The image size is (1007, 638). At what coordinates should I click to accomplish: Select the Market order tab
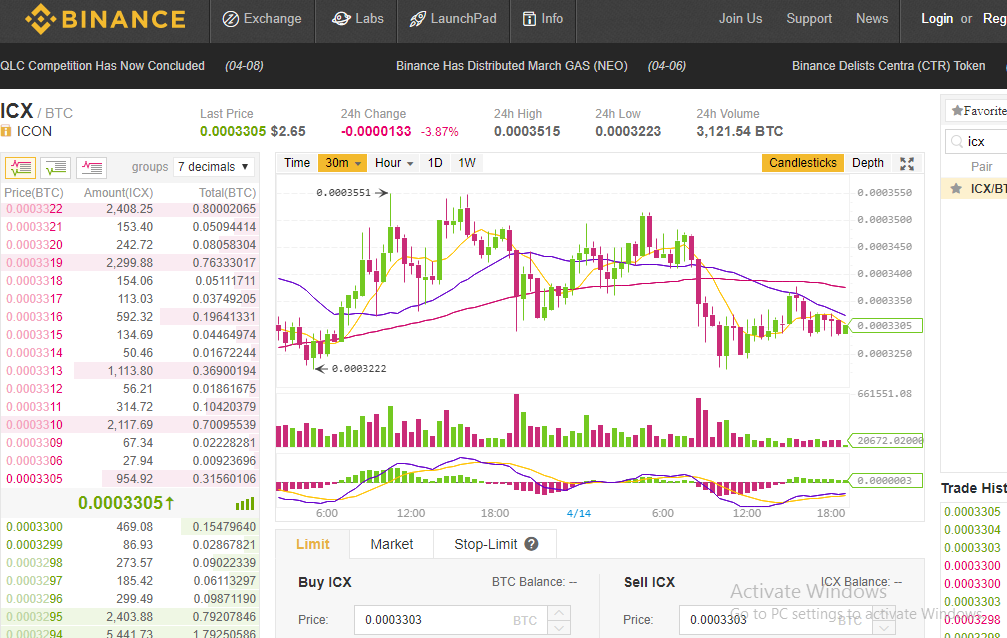(x=392, y=544)
